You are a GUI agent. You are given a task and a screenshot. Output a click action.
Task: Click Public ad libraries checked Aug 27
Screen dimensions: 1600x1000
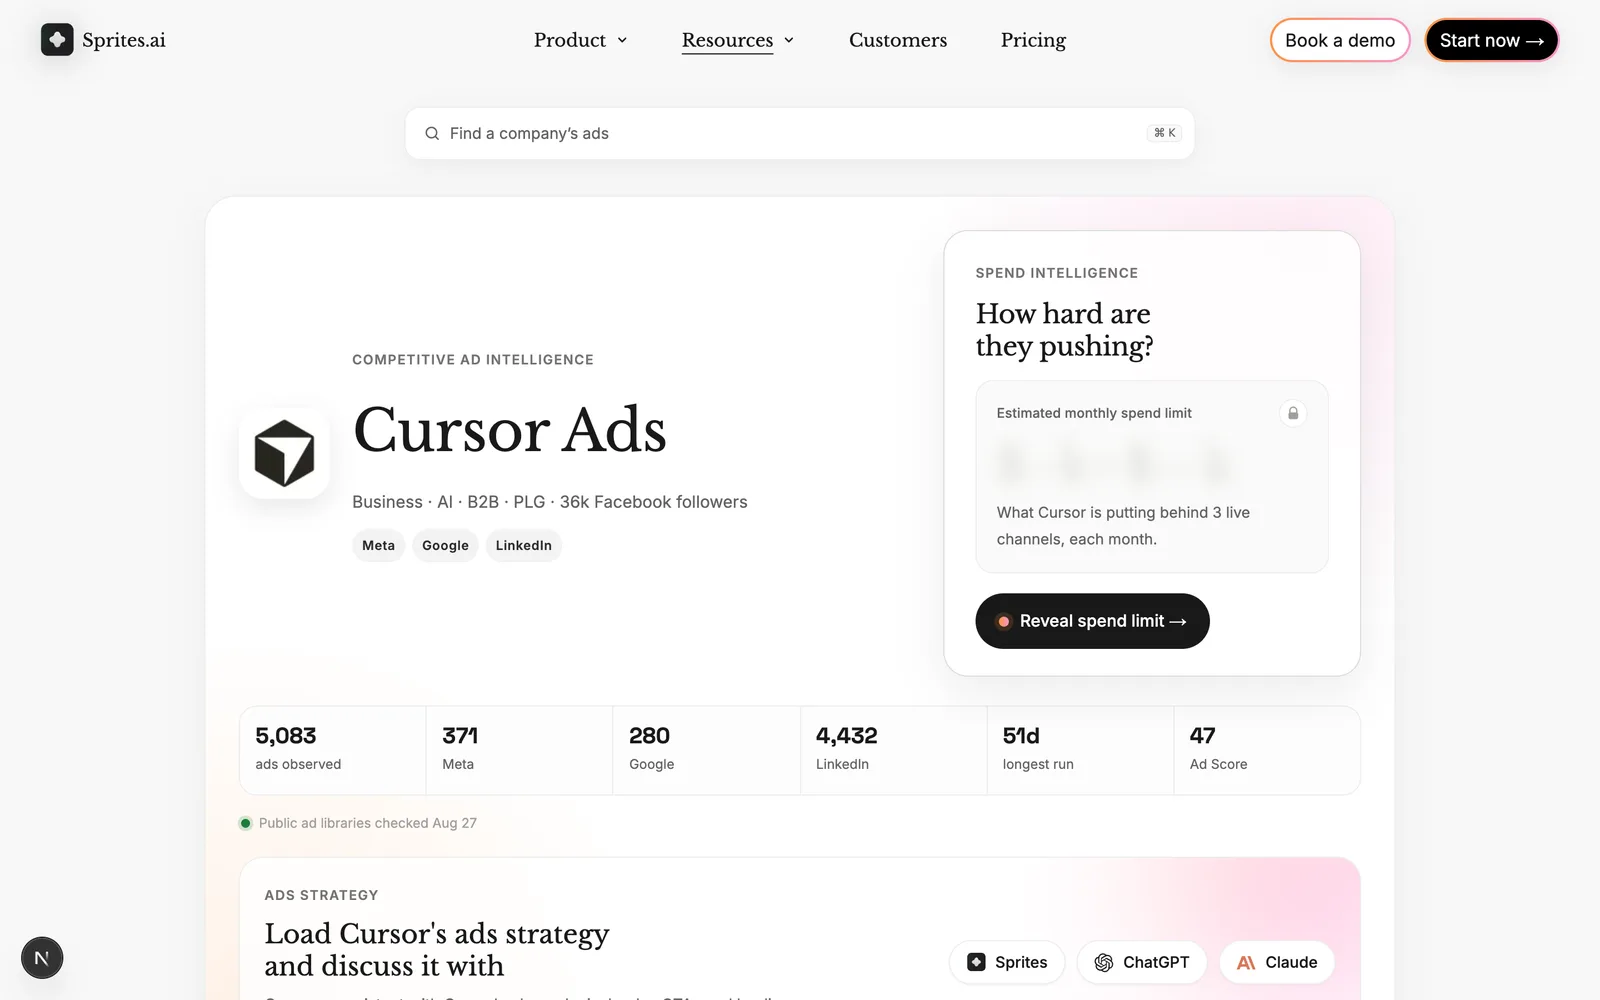(368, 823)
